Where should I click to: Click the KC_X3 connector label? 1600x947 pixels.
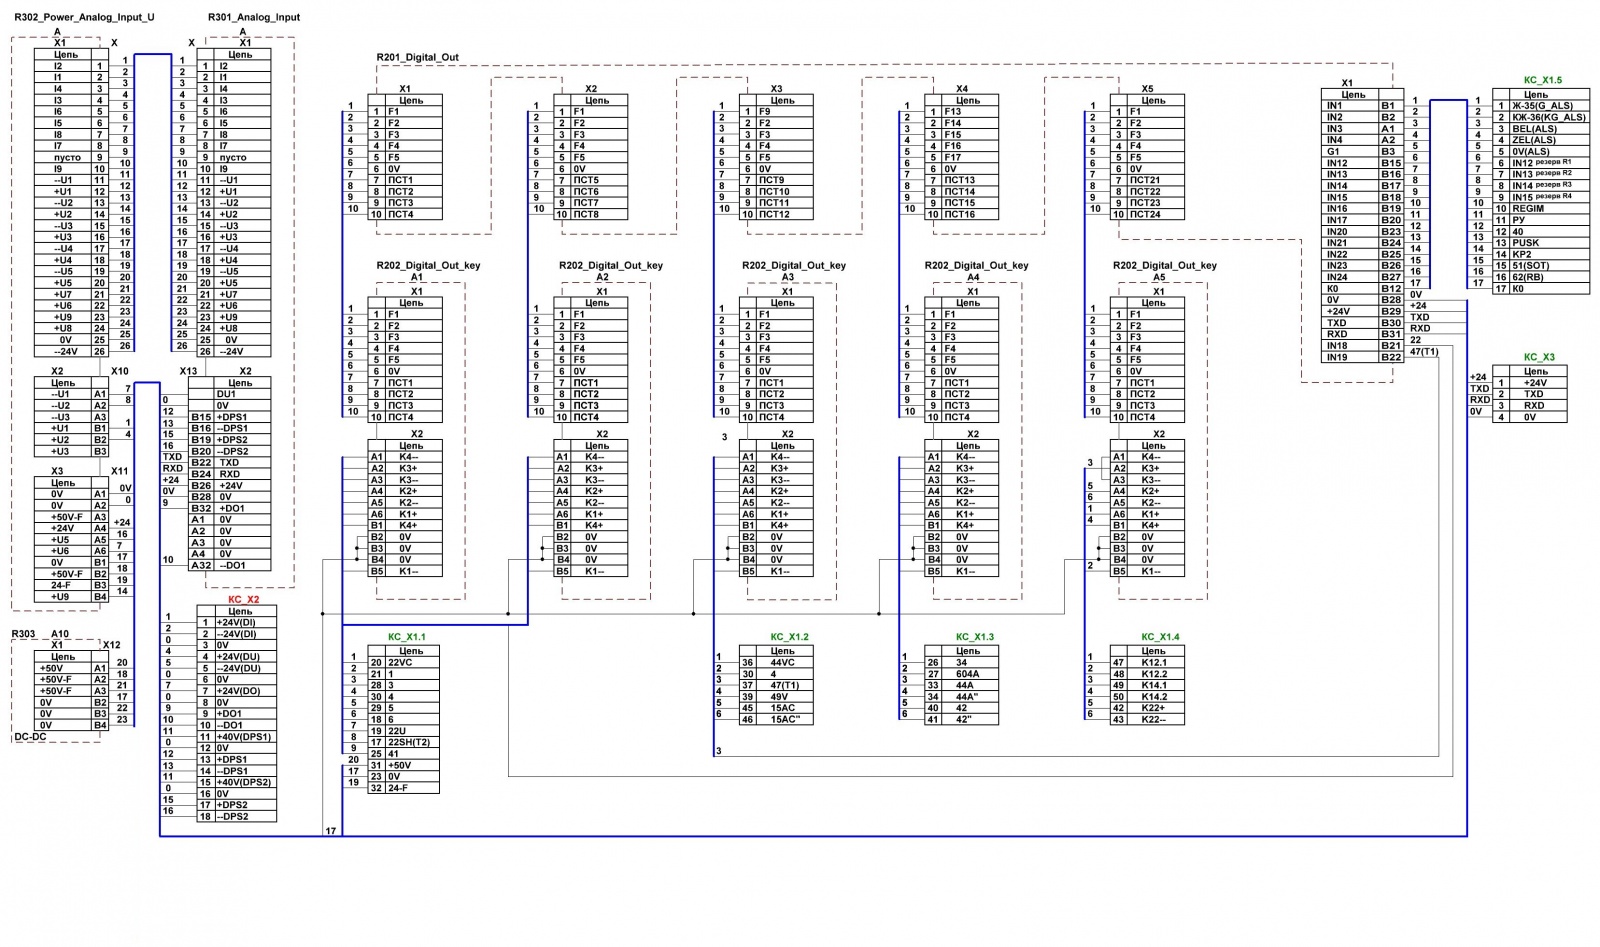point(1539,357)
